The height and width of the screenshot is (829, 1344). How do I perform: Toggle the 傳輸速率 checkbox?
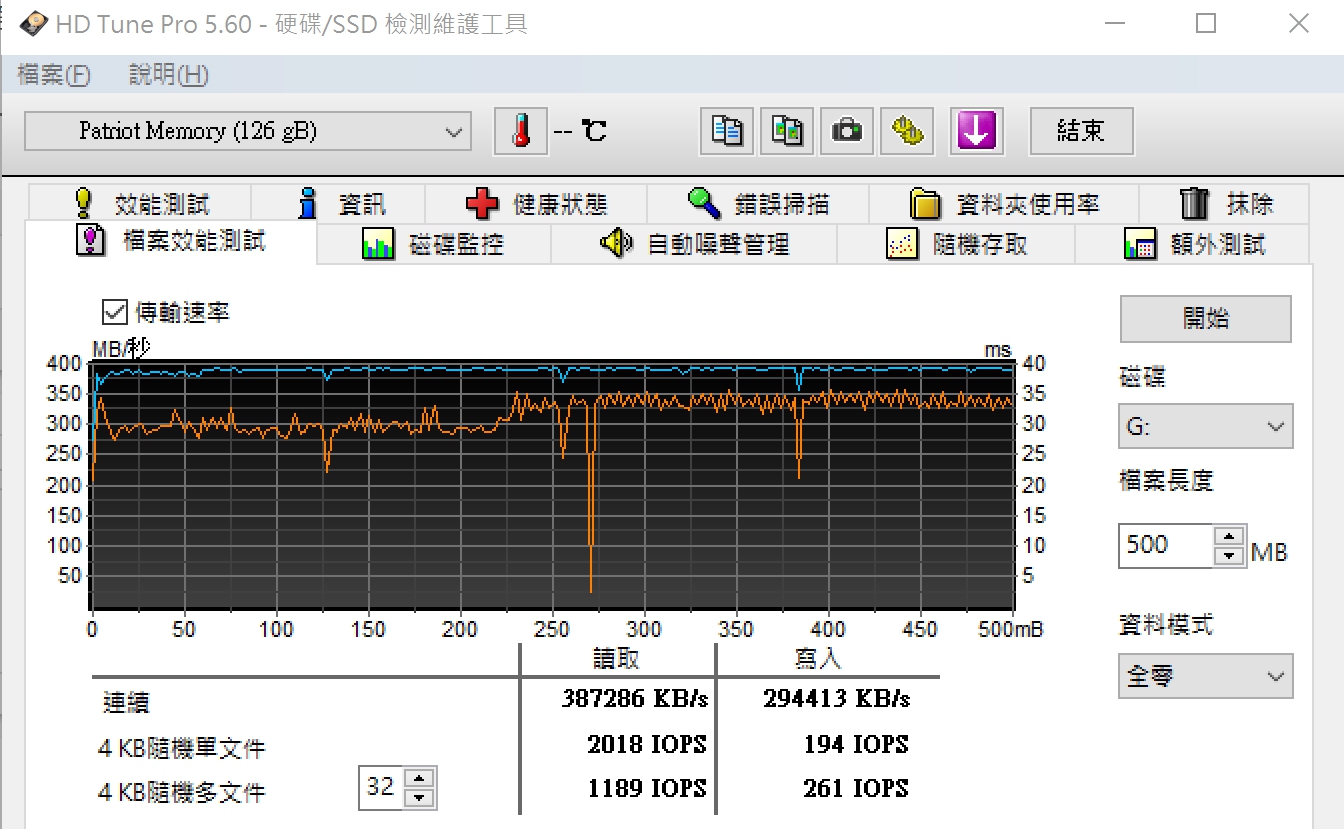(x=115, y=312)
